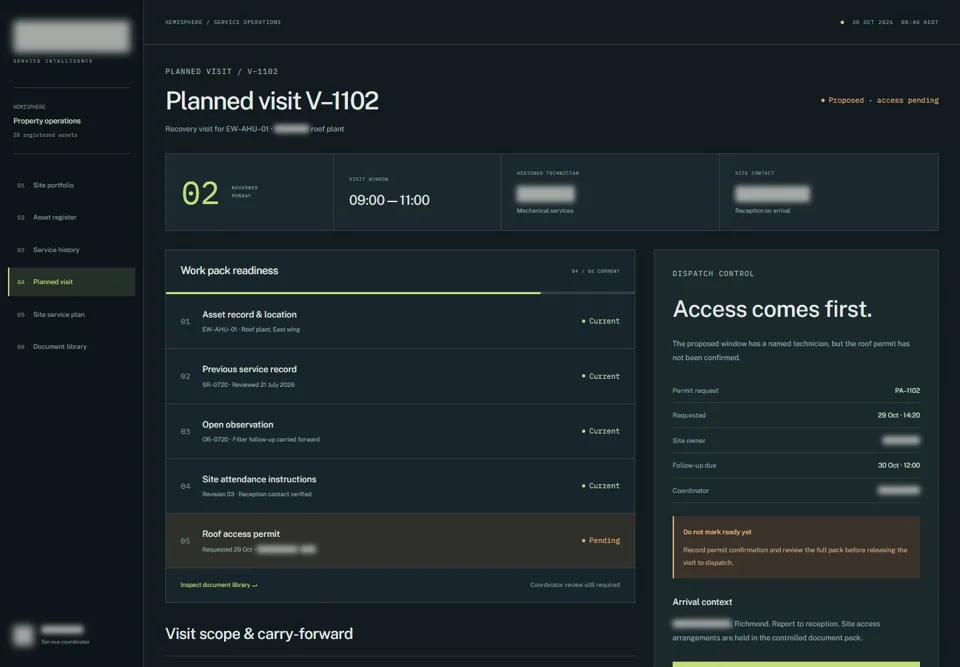Click the Do not mark ready yet warning
This screenshot has width=960, height=667.
tap(796, 547)
